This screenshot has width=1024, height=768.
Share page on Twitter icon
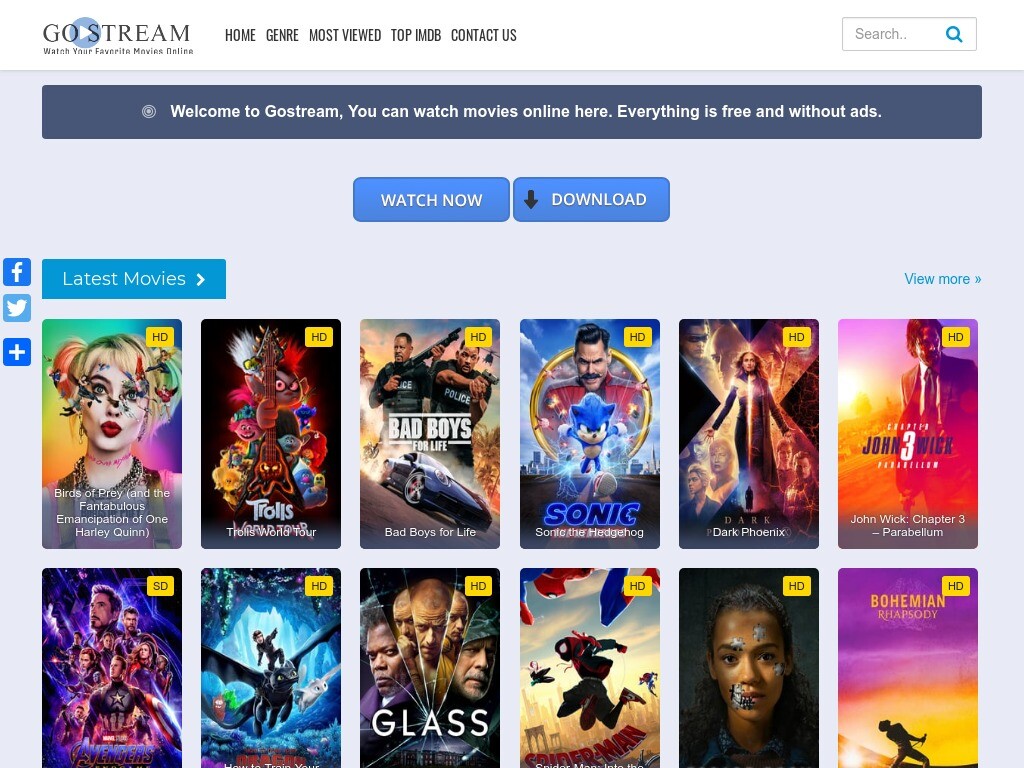[x=17, y=308]
